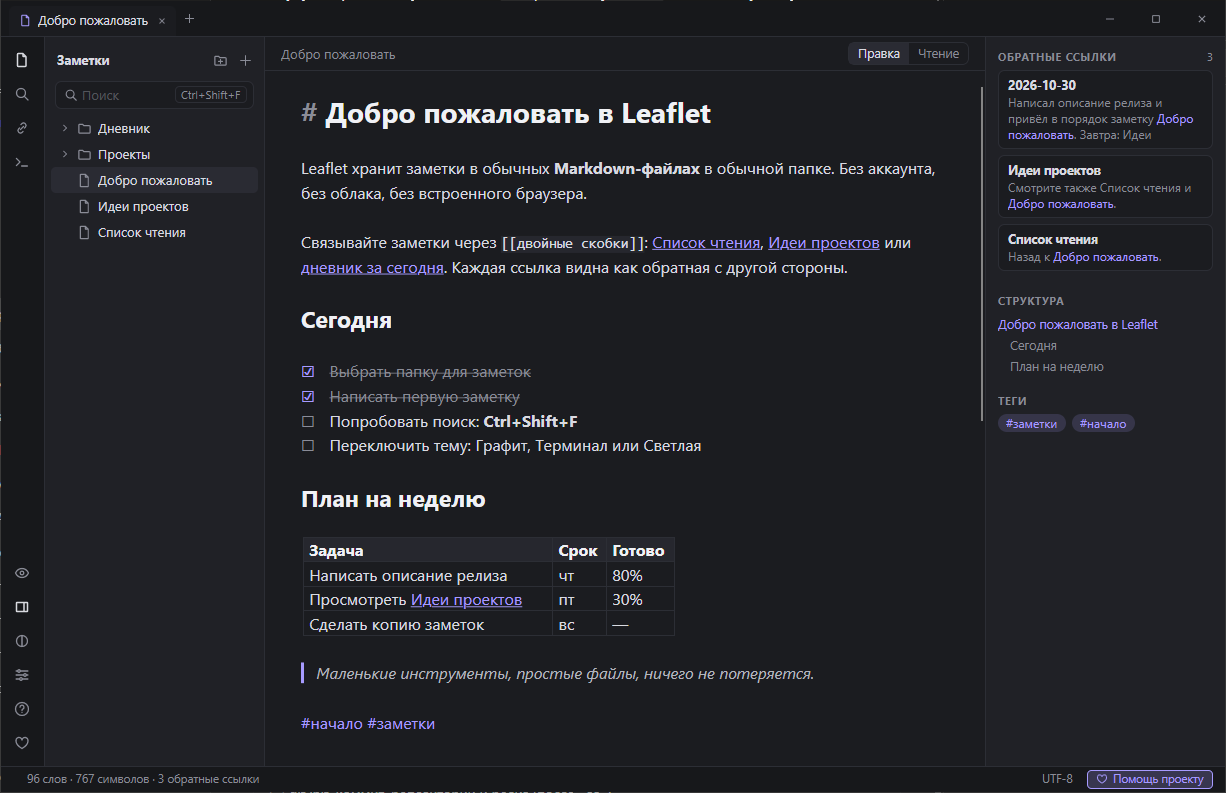This screenshot has width=1226, height=793.
Task: Click the Помощь проекту button
Action: click(1150, 779)
